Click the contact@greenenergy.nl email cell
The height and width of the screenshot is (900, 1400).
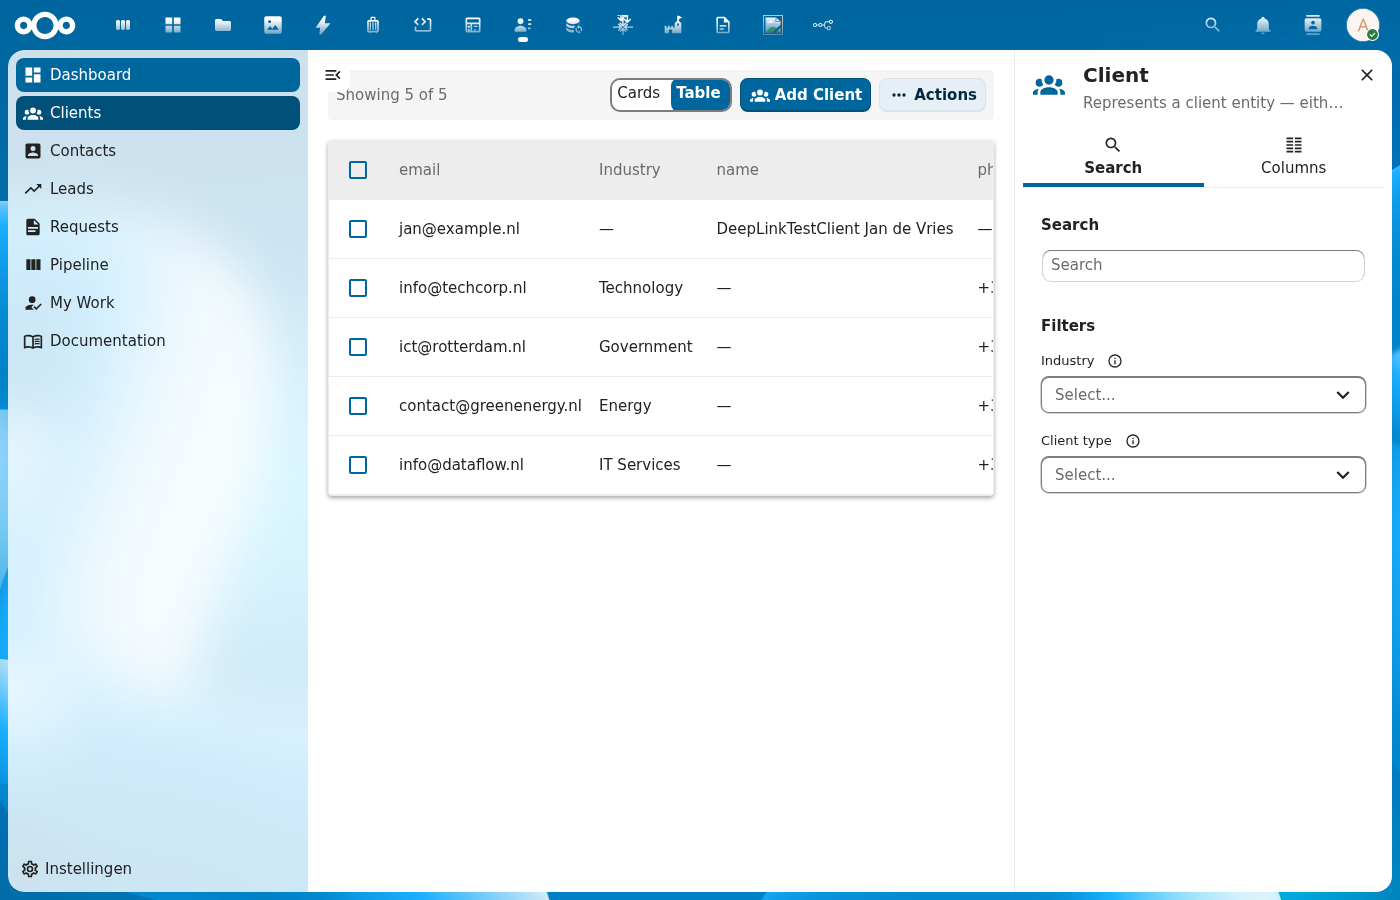pyautogui.click(x=490, y=406)
